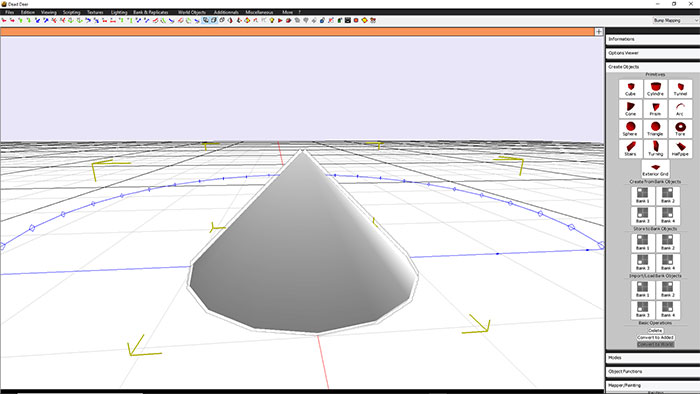Viewport: 700px width, 394px height.
Task: Click the red play arrow toolbar icon
Action: 280,21
